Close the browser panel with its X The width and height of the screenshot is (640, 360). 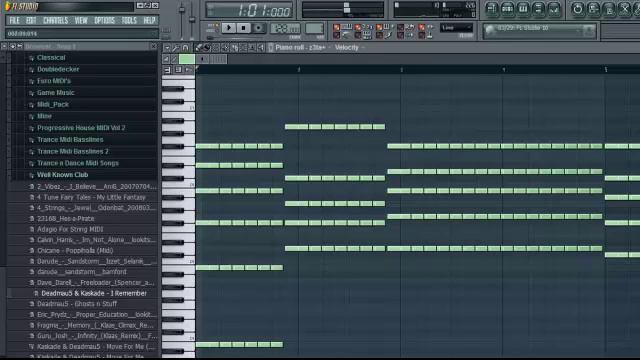coord(153,47)
